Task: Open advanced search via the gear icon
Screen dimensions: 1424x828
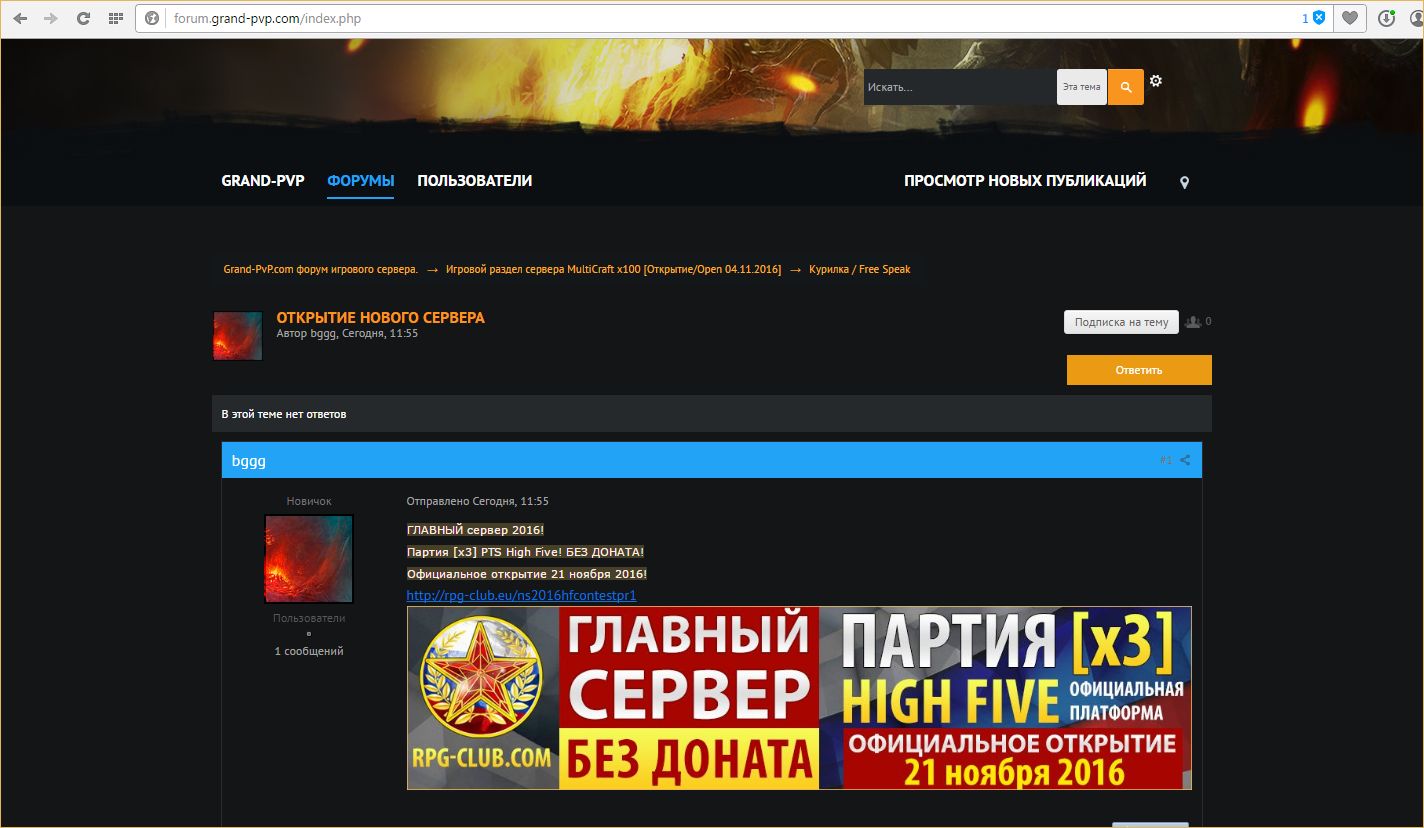Action: click(x=1156, y=81)
